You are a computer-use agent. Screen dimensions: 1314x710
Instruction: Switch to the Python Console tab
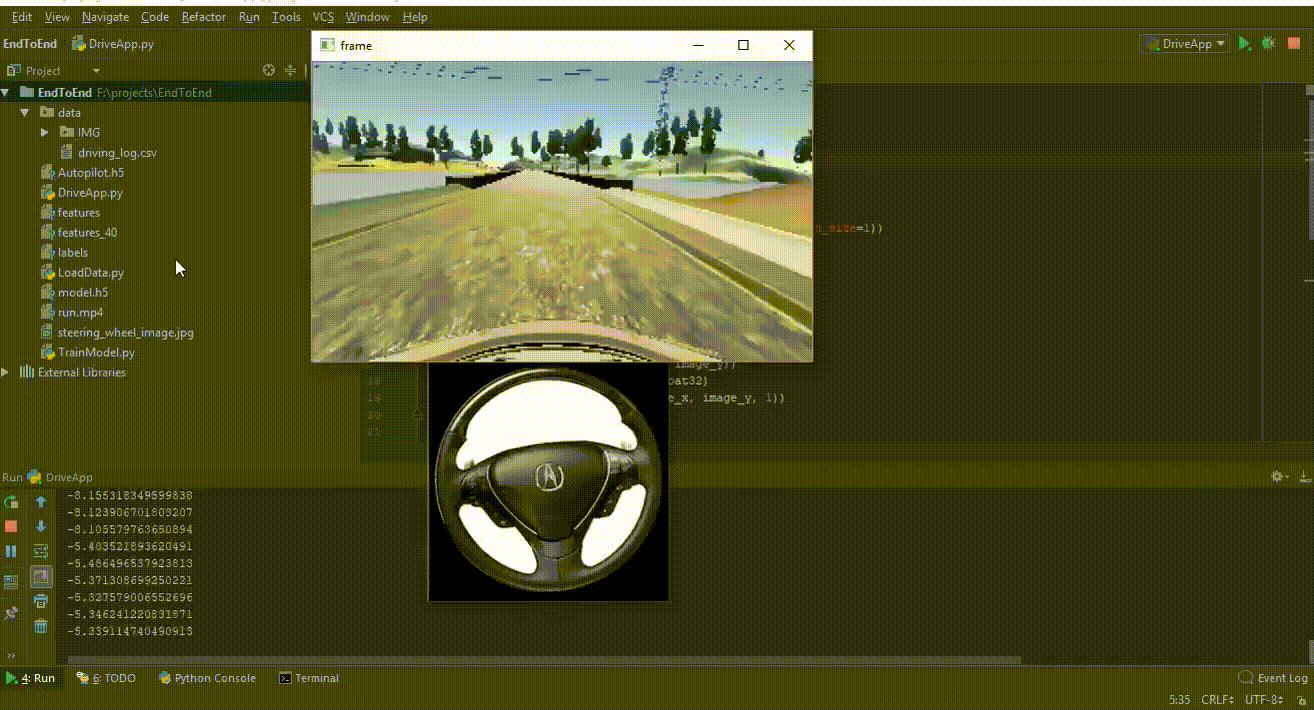[207, 678]
